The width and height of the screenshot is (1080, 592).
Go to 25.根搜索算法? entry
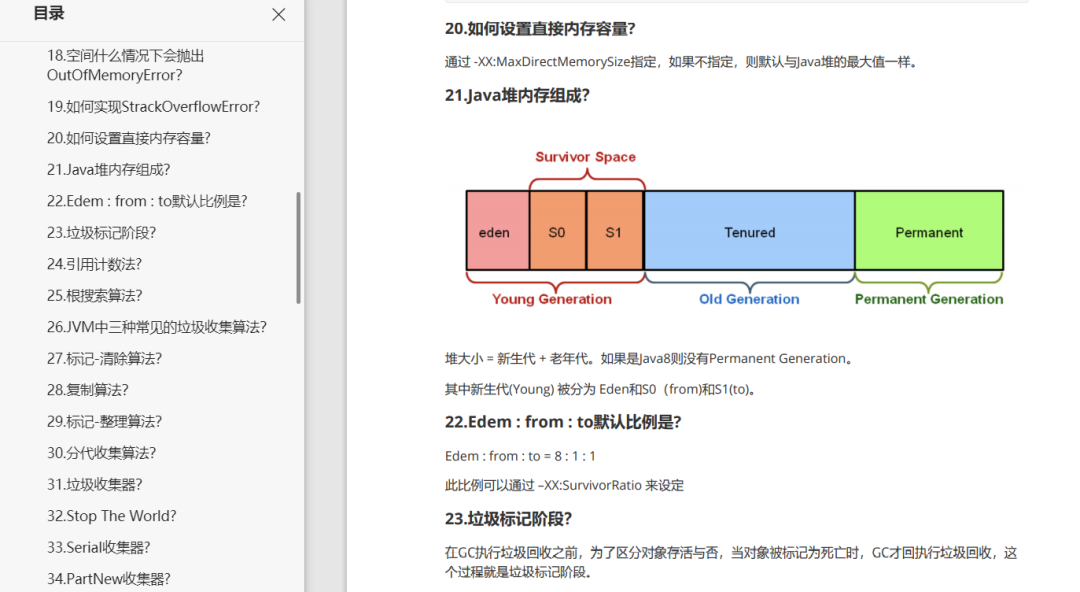(x=94, y=296)
